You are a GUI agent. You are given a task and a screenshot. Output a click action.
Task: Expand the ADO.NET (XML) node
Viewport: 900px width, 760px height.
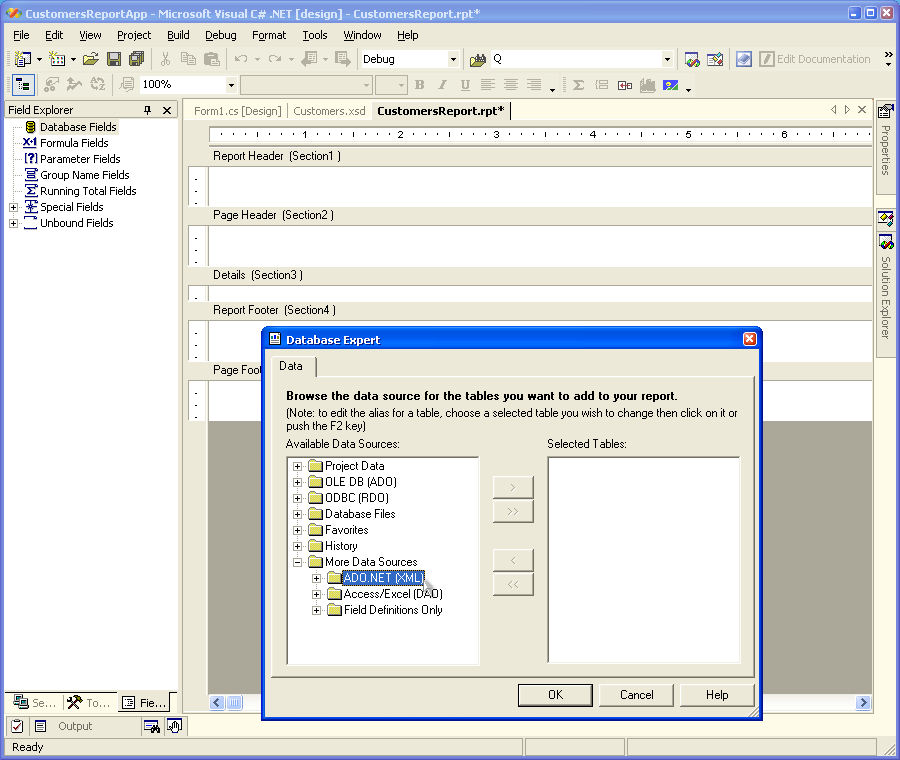317,578
